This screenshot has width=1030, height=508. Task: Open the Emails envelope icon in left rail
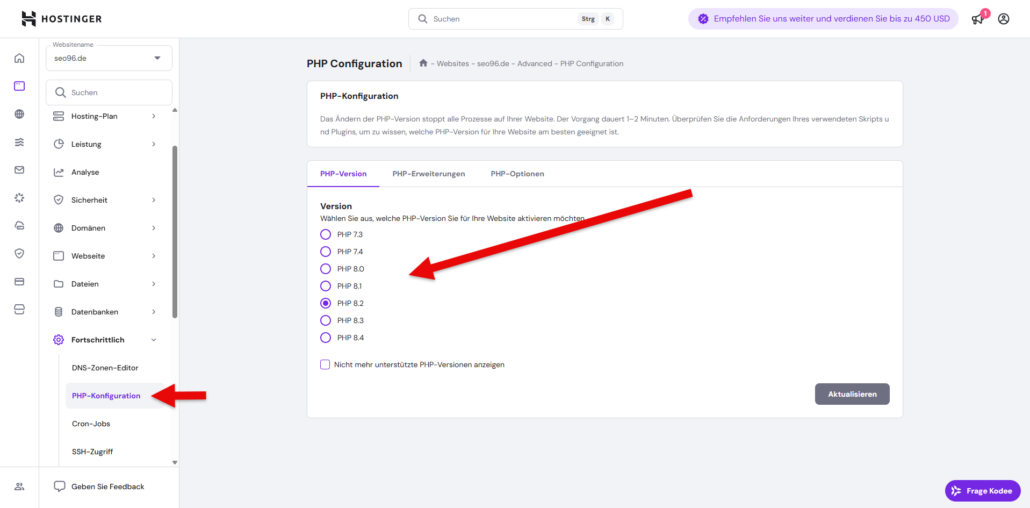[19, 170]
